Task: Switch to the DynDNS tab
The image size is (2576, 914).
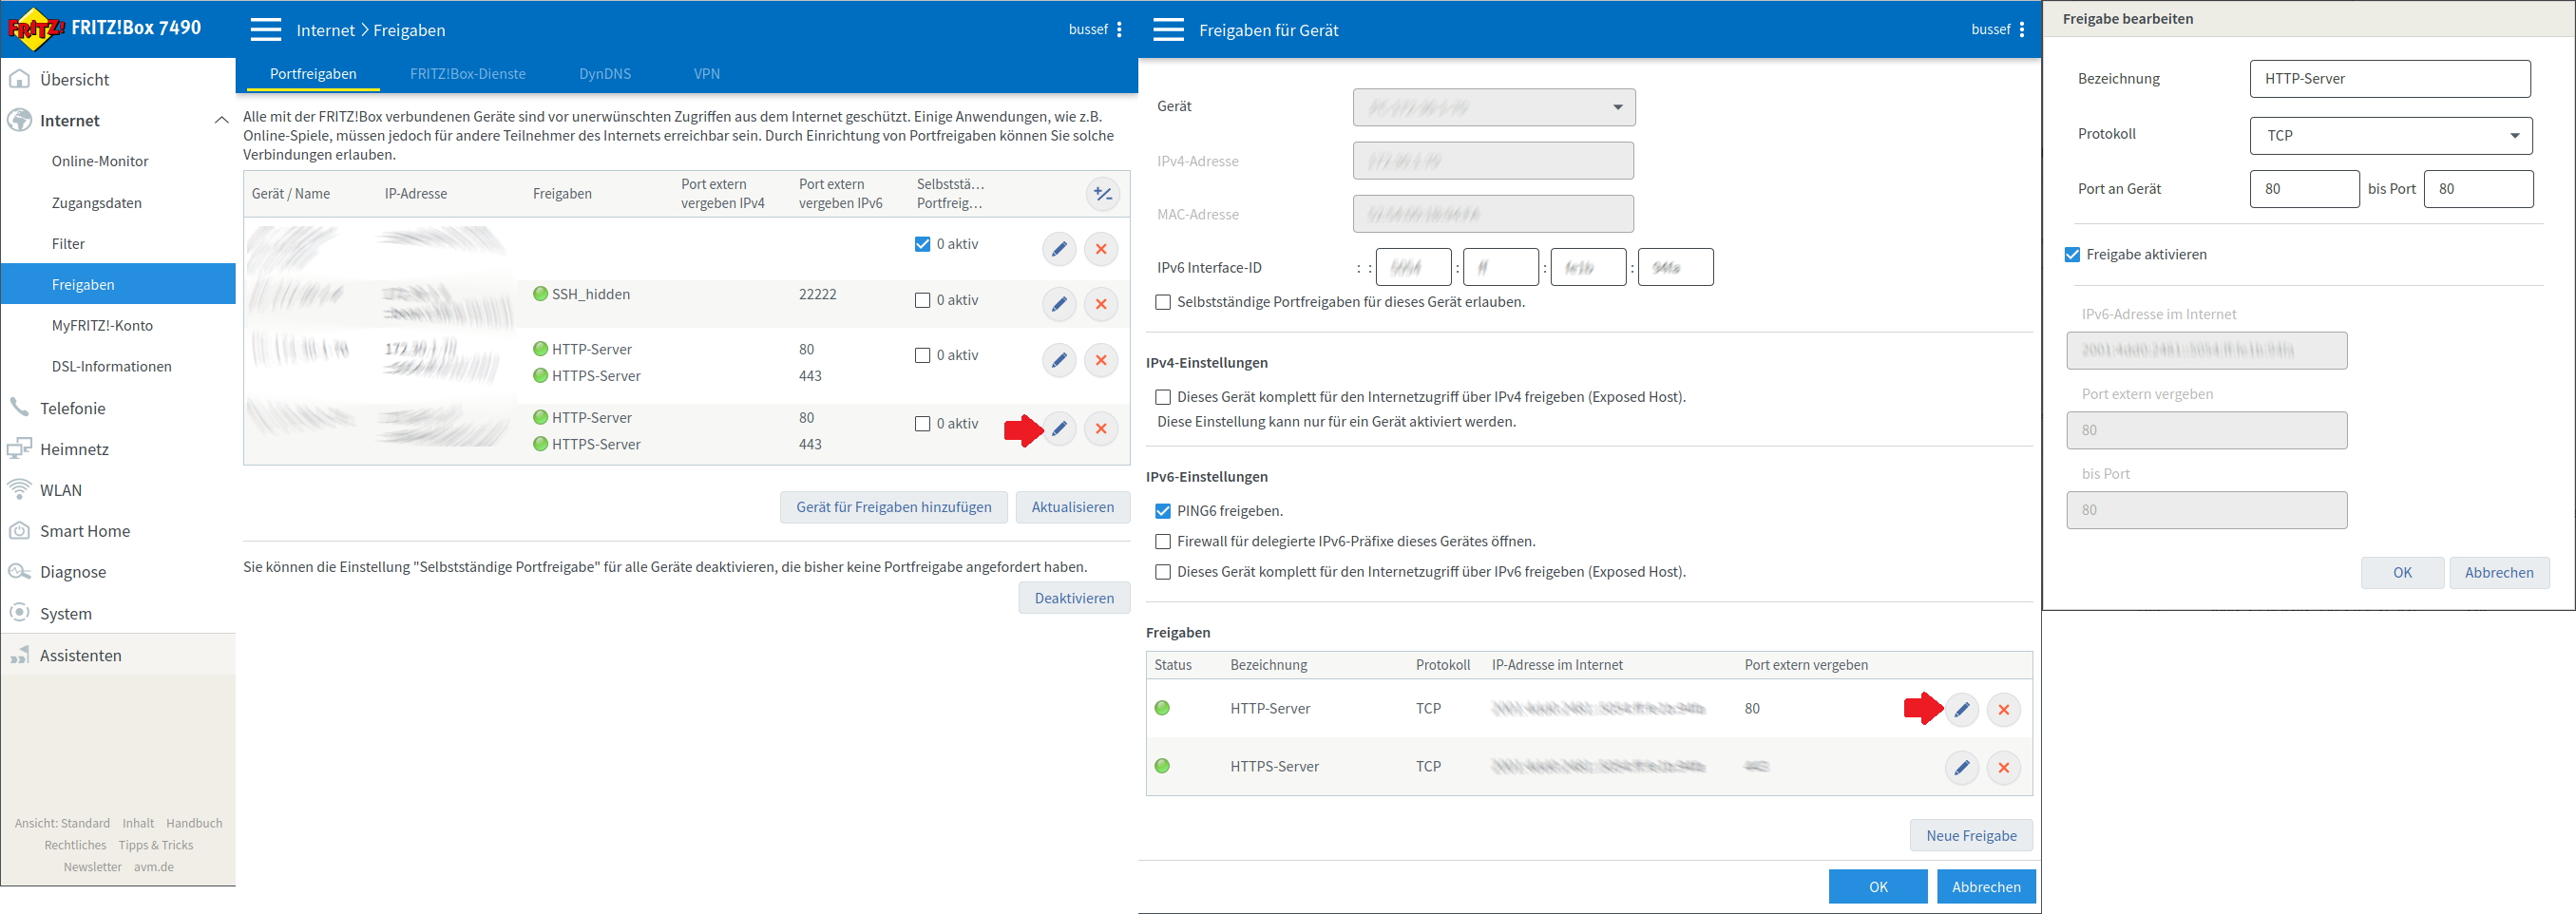Action: [604, 74]
